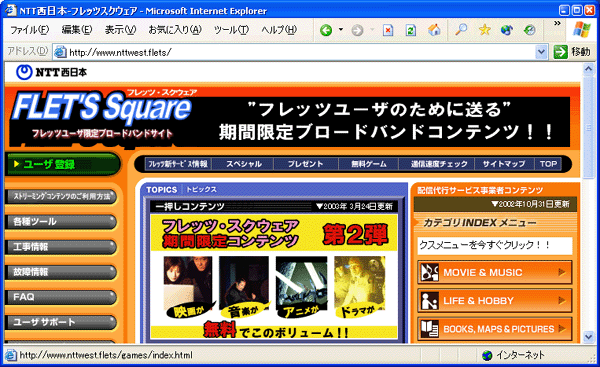Stop page loading with the red X icon
600x367 pixels.
point(388,30)
